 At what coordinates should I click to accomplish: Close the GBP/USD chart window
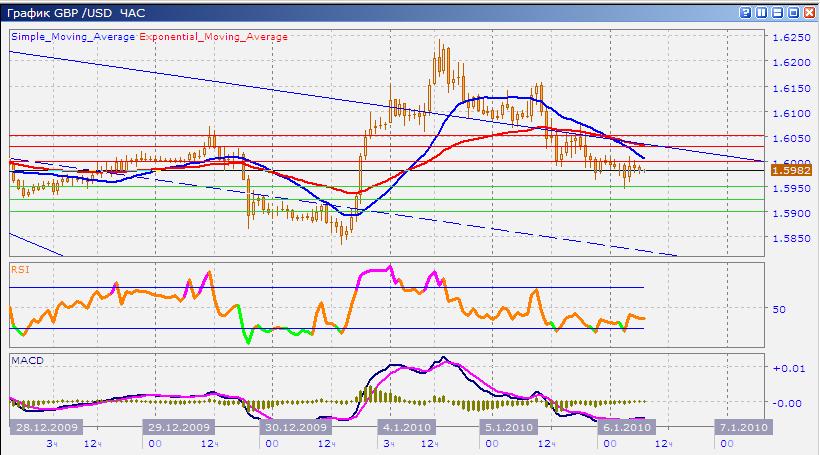coord(808,13)
